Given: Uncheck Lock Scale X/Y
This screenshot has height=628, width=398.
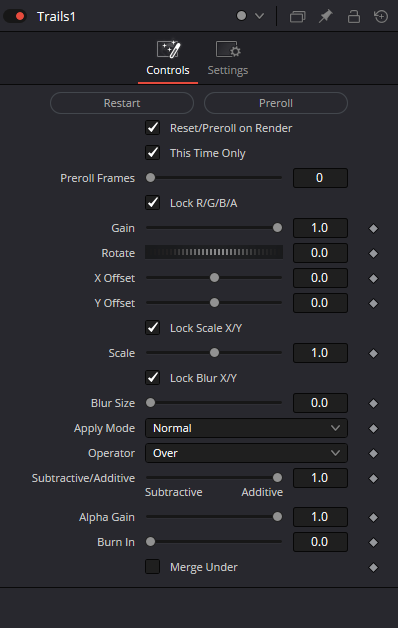Looking at the screenshot, I should click(x=153, y=328).
